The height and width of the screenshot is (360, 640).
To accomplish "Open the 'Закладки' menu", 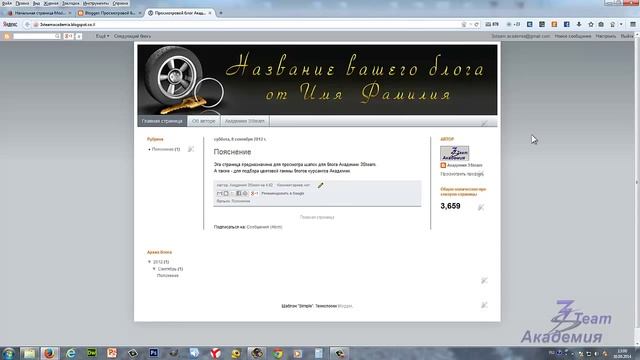I will pos(71,3).
